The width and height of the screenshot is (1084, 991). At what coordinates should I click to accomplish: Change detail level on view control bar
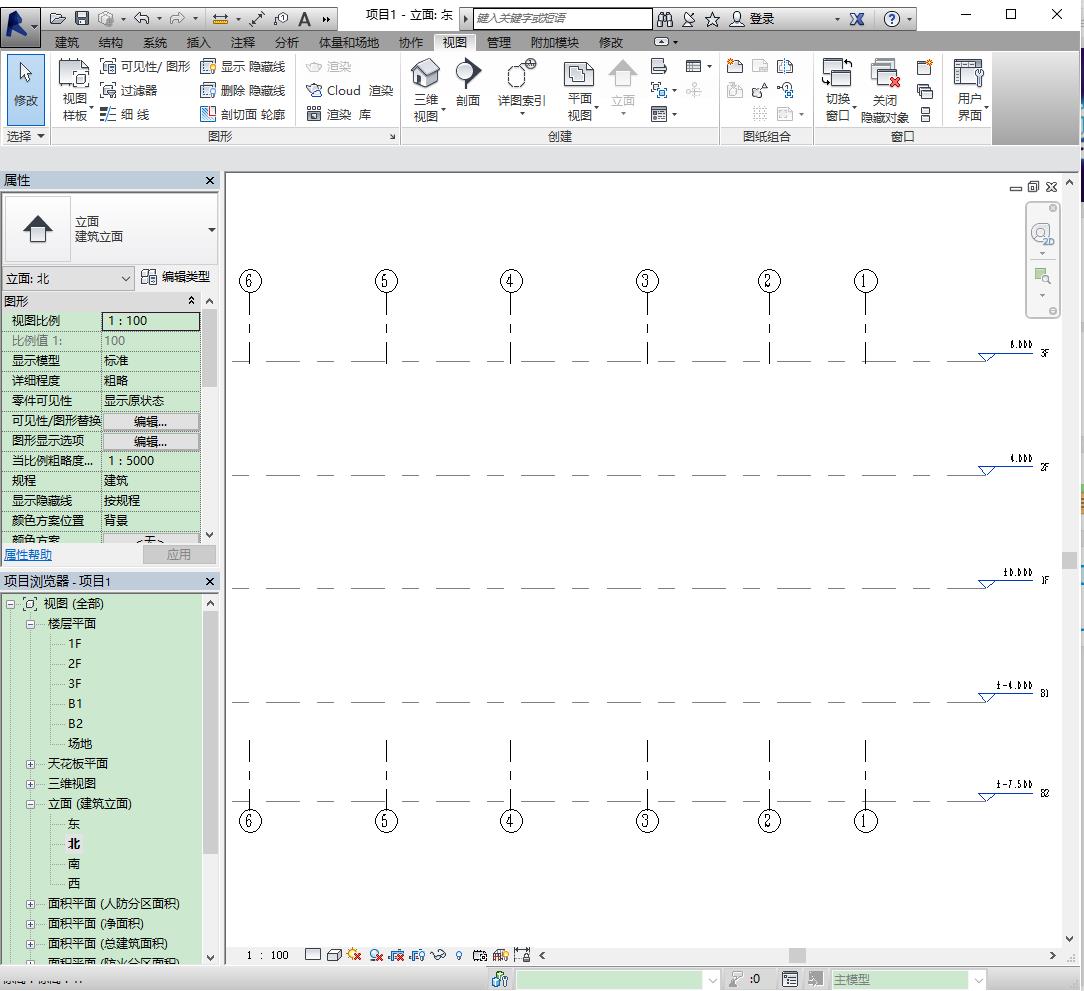tap(312, 955)
